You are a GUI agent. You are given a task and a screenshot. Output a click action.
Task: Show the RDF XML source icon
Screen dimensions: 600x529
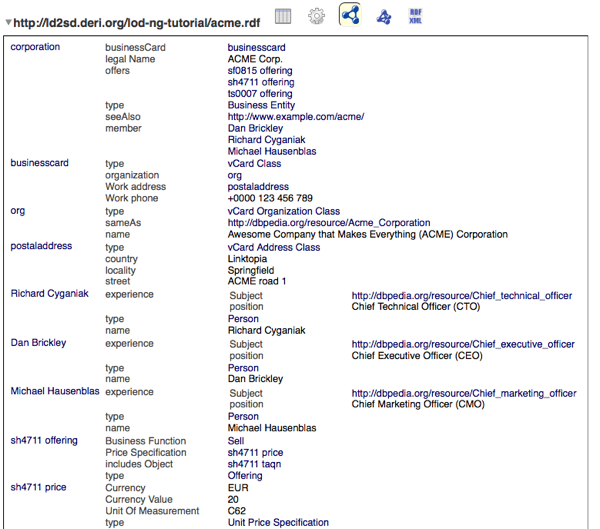pyautogui.click(x=415, y=16)
